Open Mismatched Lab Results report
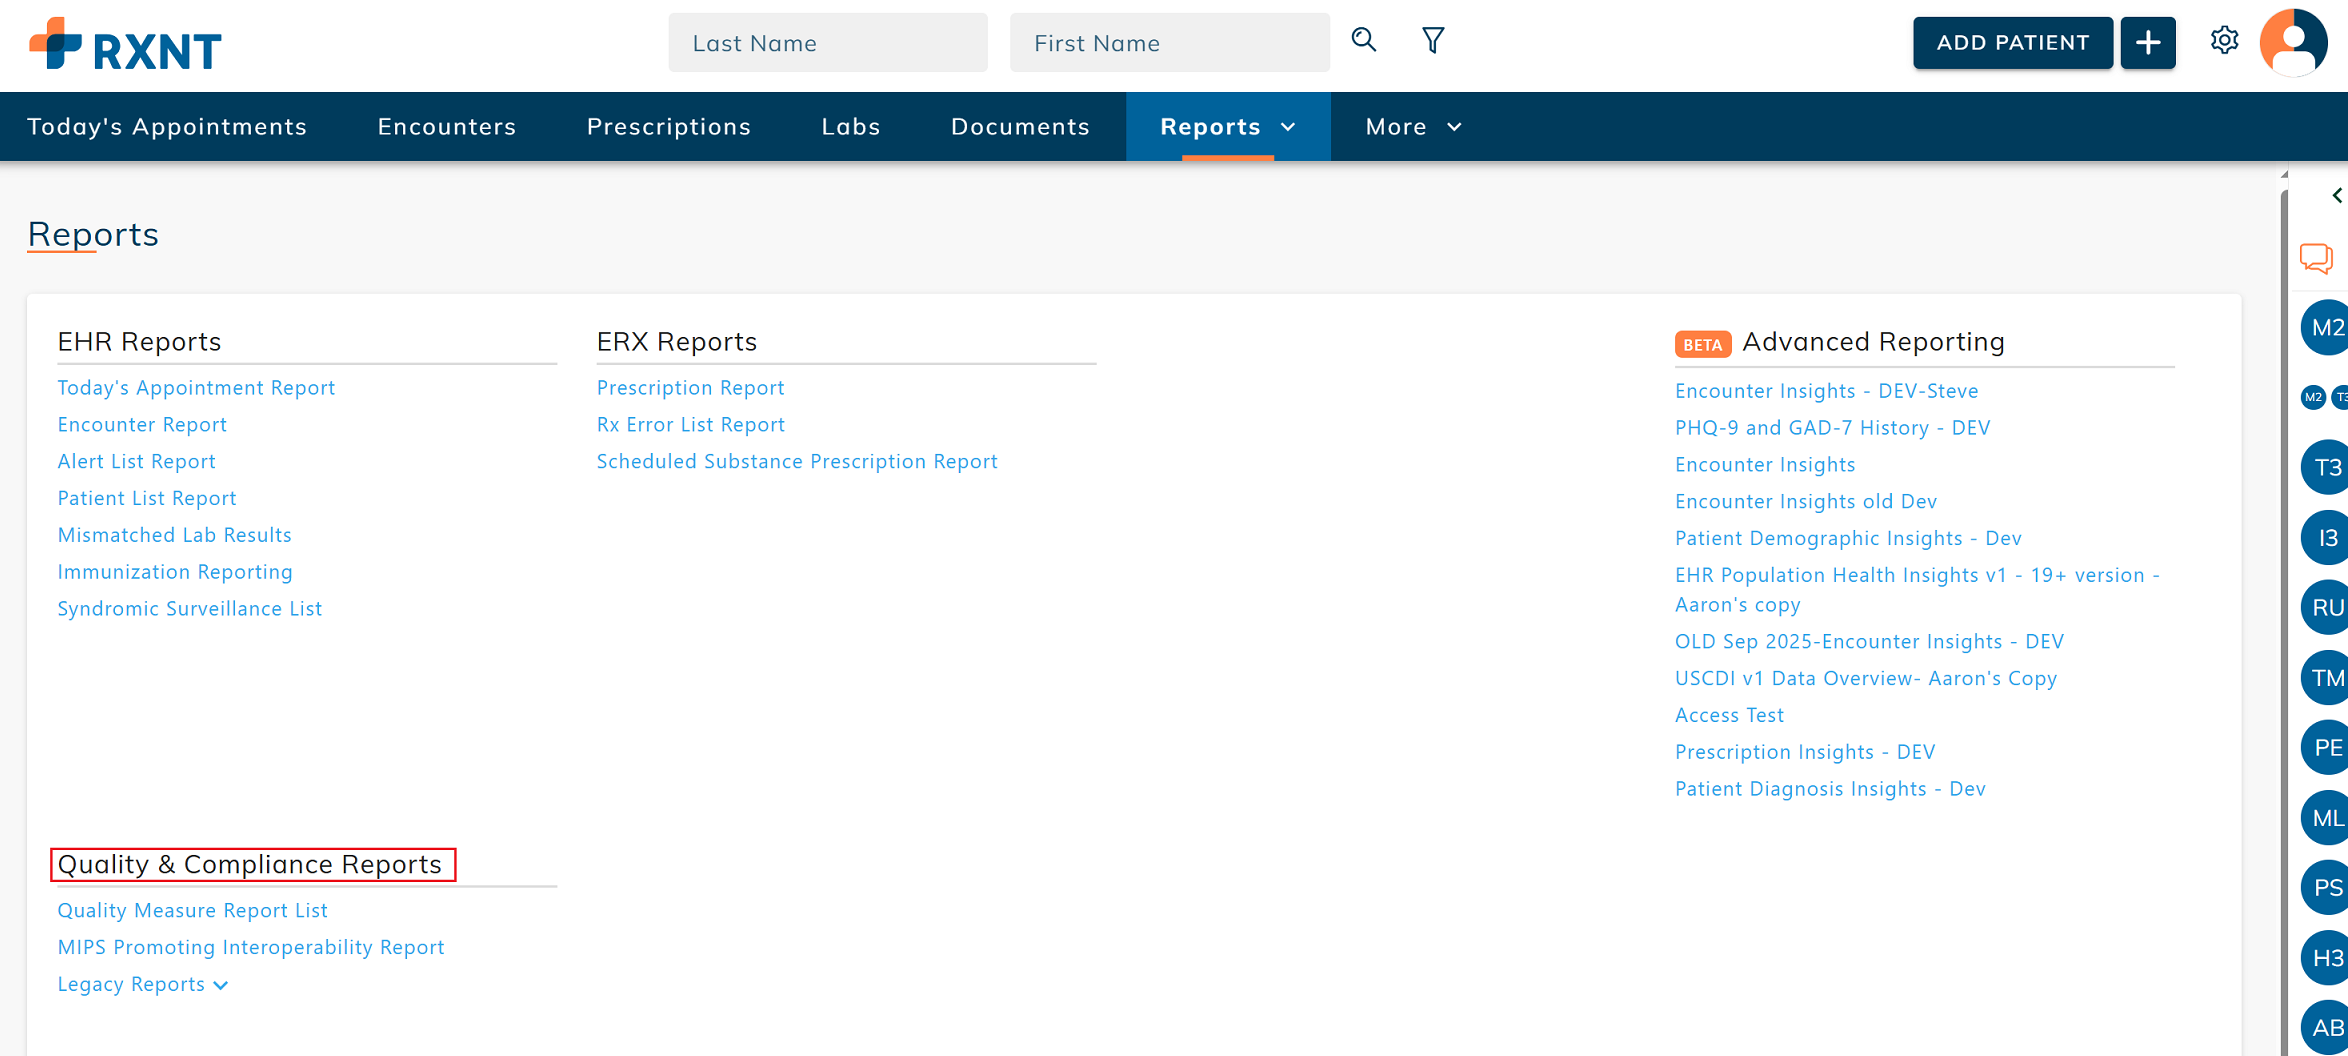Image resolution: width=2348 pixels, height=1056 pixels. [x=175, y=536]
